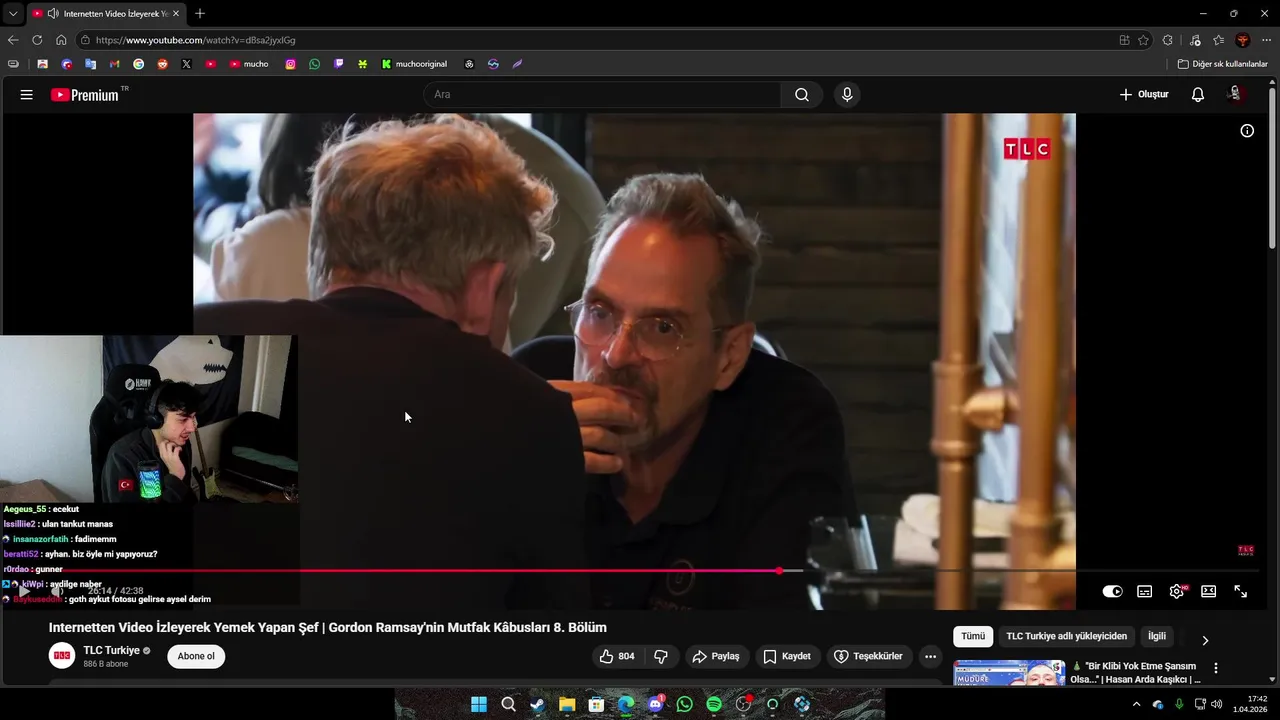Open Diğer sık kullanılanlar folder

click(x=1222, y=64)
